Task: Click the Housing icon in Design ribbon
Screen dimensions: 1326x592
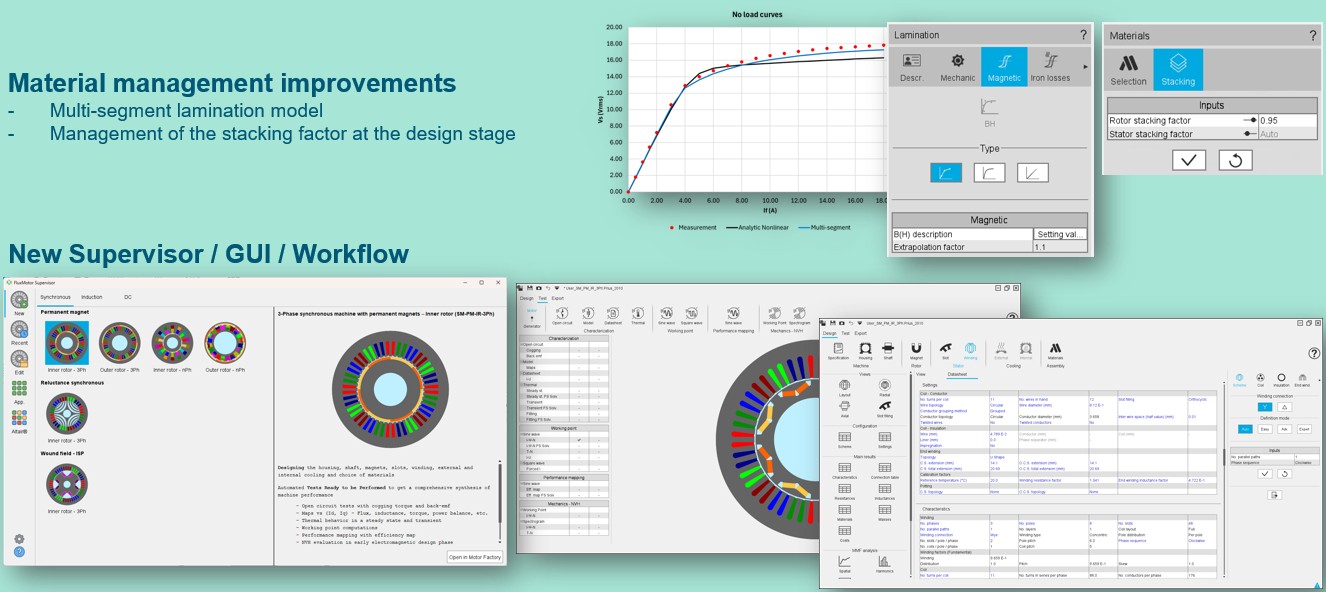Action: click(x=865, y=352)
